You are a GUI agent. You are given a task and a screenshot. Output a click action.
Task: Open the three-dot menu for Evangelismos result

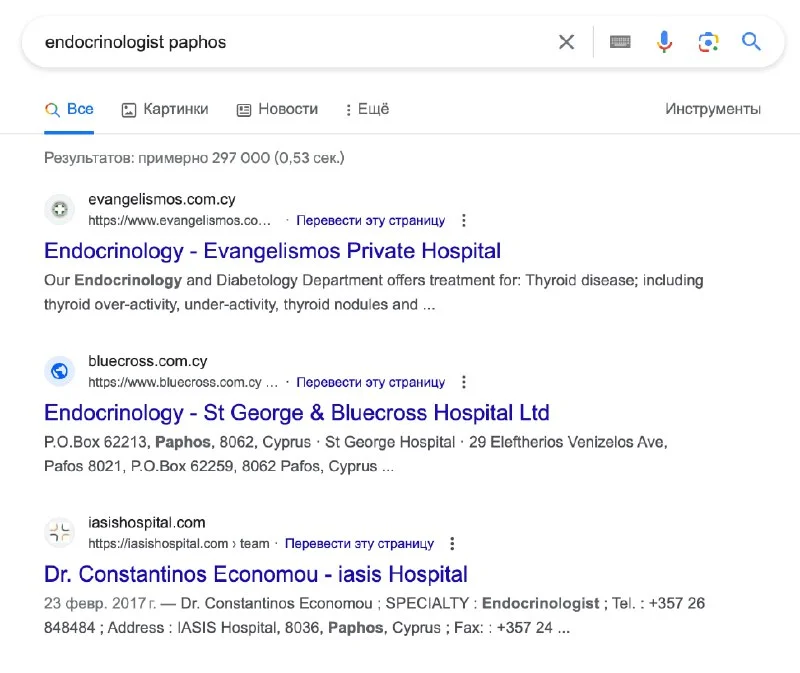(463, 220)
